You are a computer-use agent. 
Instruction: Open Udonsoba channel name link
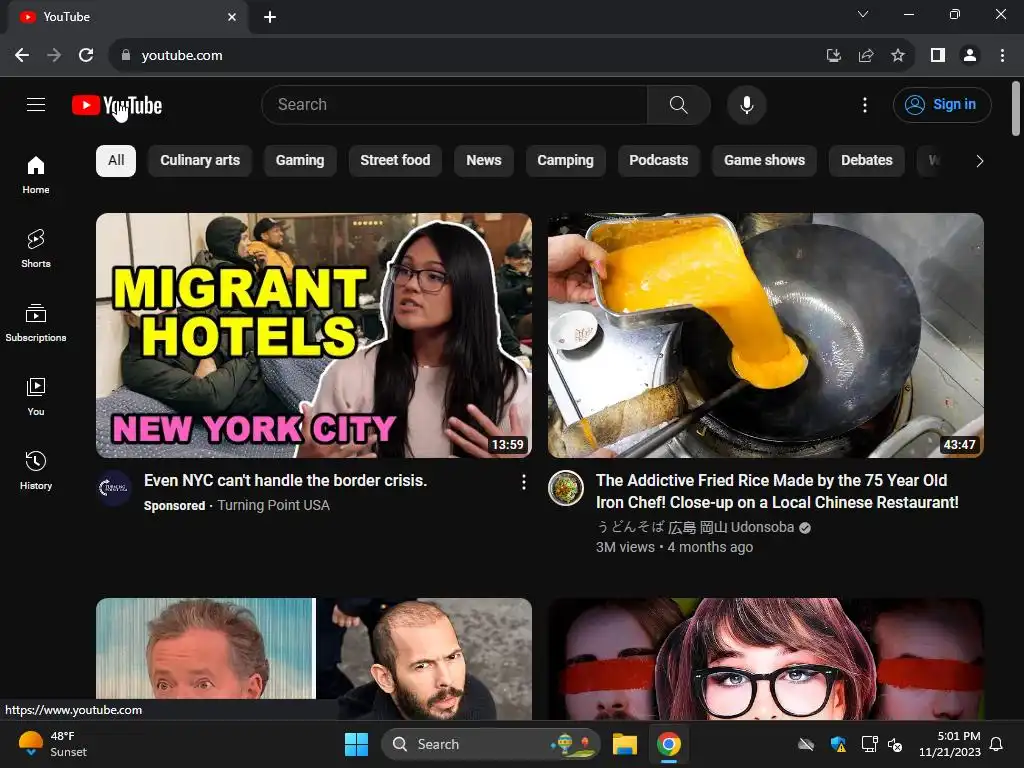coord(695,527)
